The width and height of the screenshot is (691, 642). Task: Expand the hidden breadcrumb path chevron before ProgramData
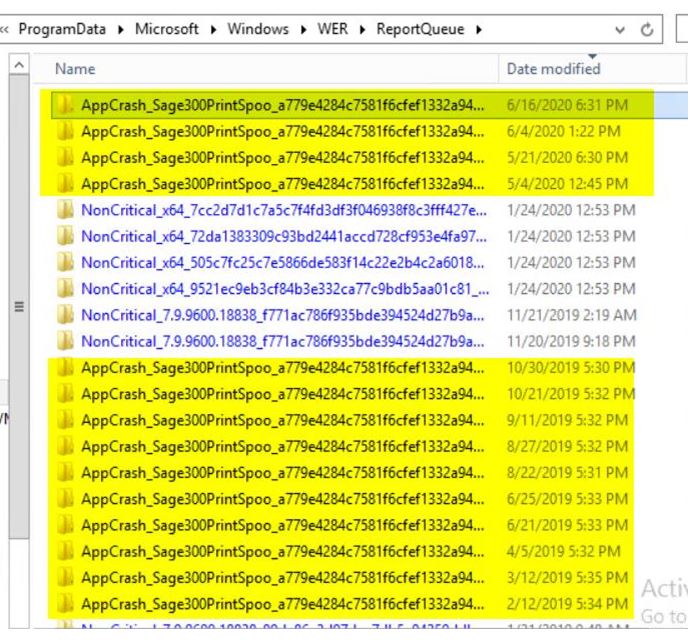4,30
